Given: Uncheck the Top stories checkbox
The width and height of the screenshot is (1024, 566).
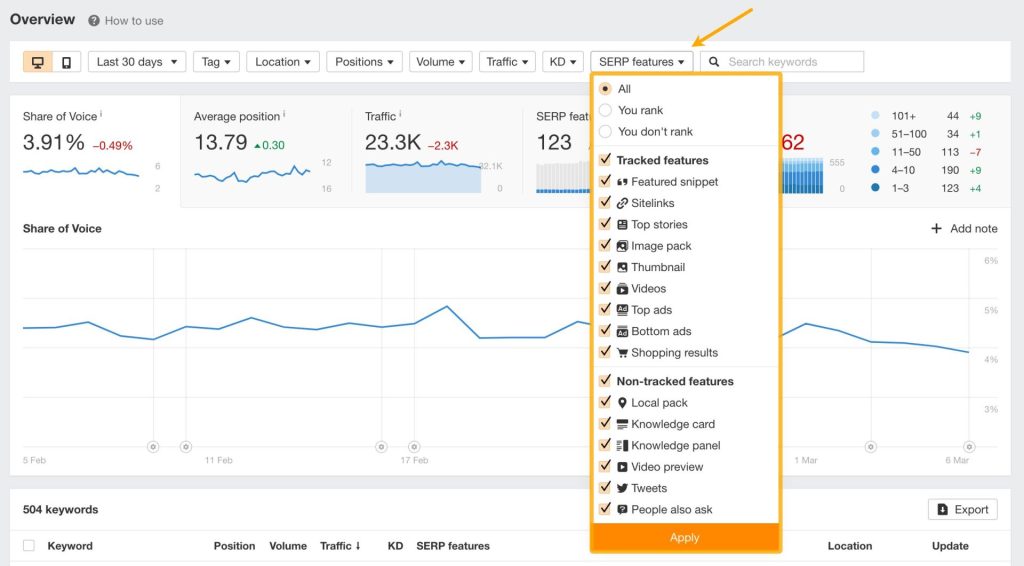Looking at the screenshot, I should (605, 224).
